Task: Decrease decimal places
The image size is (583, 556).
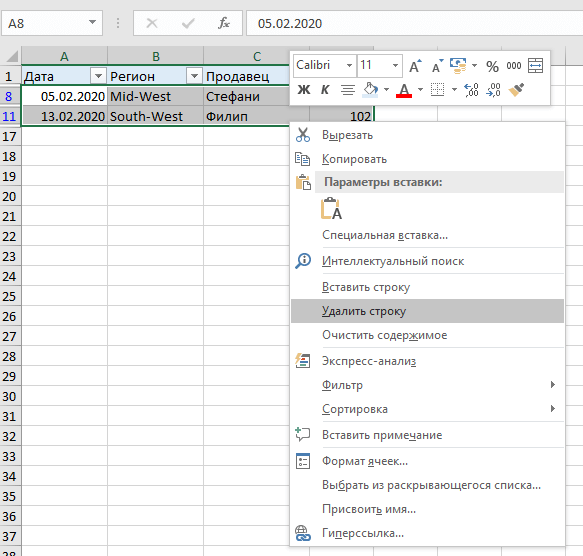Action: (493, 90)
